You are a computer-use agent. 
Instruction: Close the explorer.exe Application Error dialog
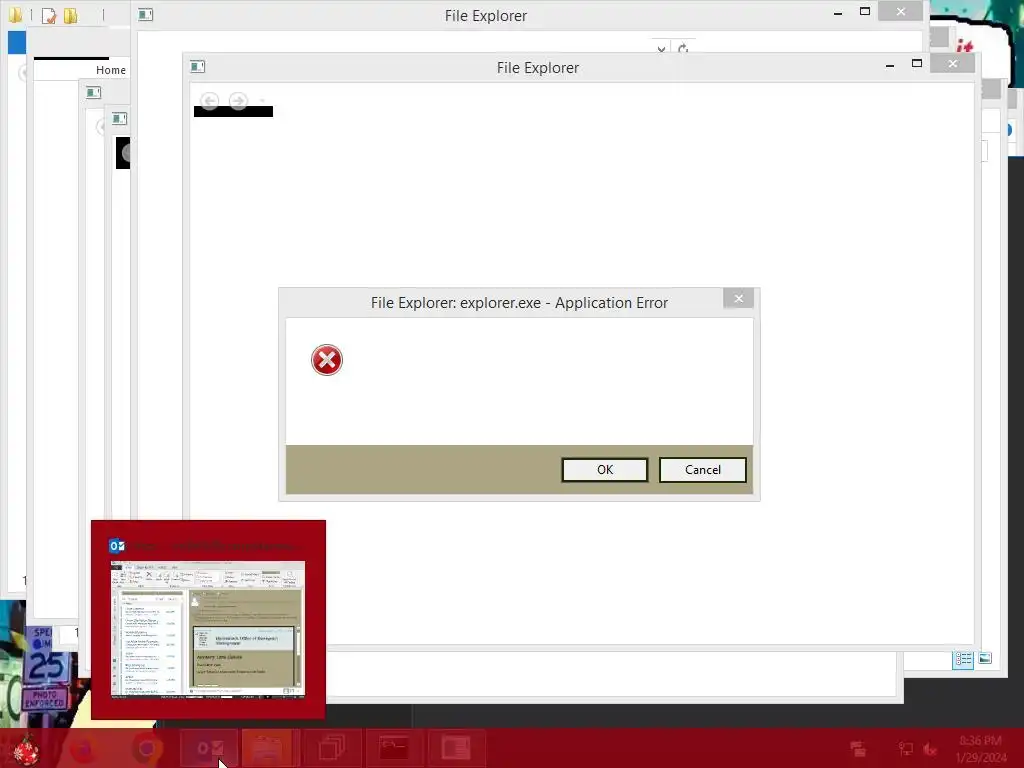pos(739,298)
